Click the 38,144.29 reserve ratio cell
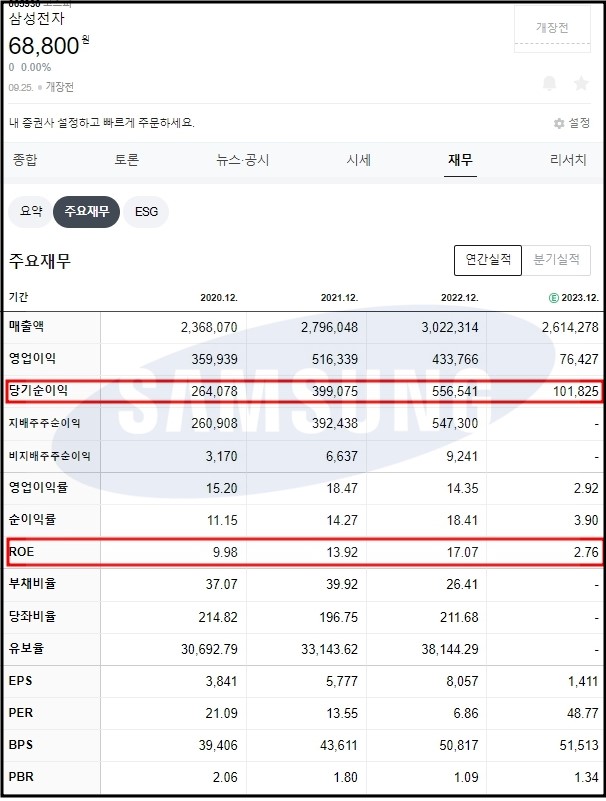The image size is (606, 801). (x=450, y=649)
